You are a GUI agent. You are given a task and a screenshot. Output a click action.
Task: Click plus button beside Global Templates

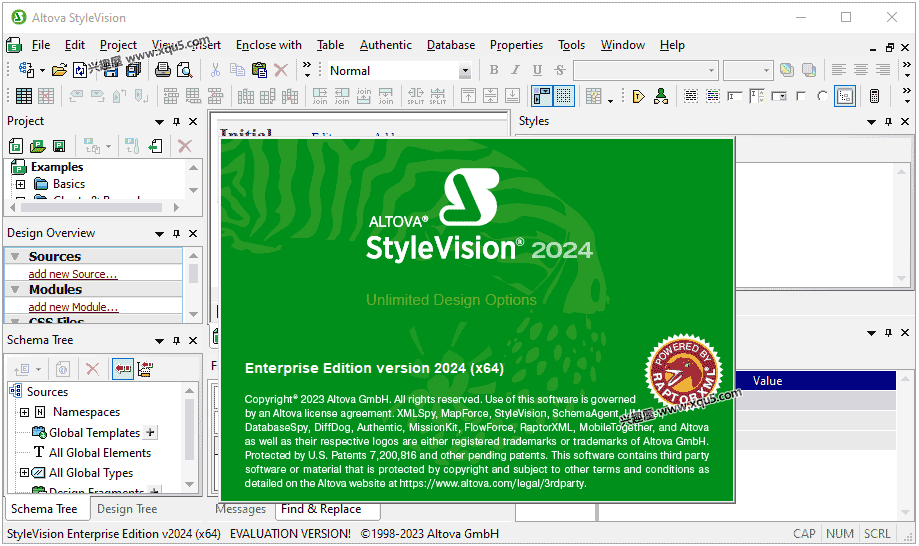pyautogui.click(x=151, y=432)
